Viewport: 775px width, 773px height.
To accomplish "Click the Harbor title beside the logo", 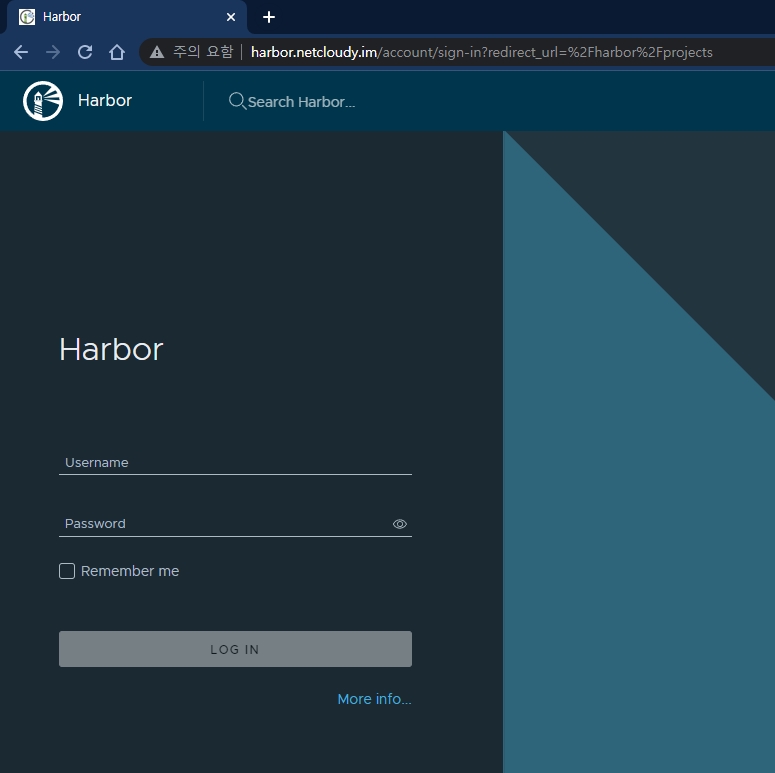I will [105, 100].
